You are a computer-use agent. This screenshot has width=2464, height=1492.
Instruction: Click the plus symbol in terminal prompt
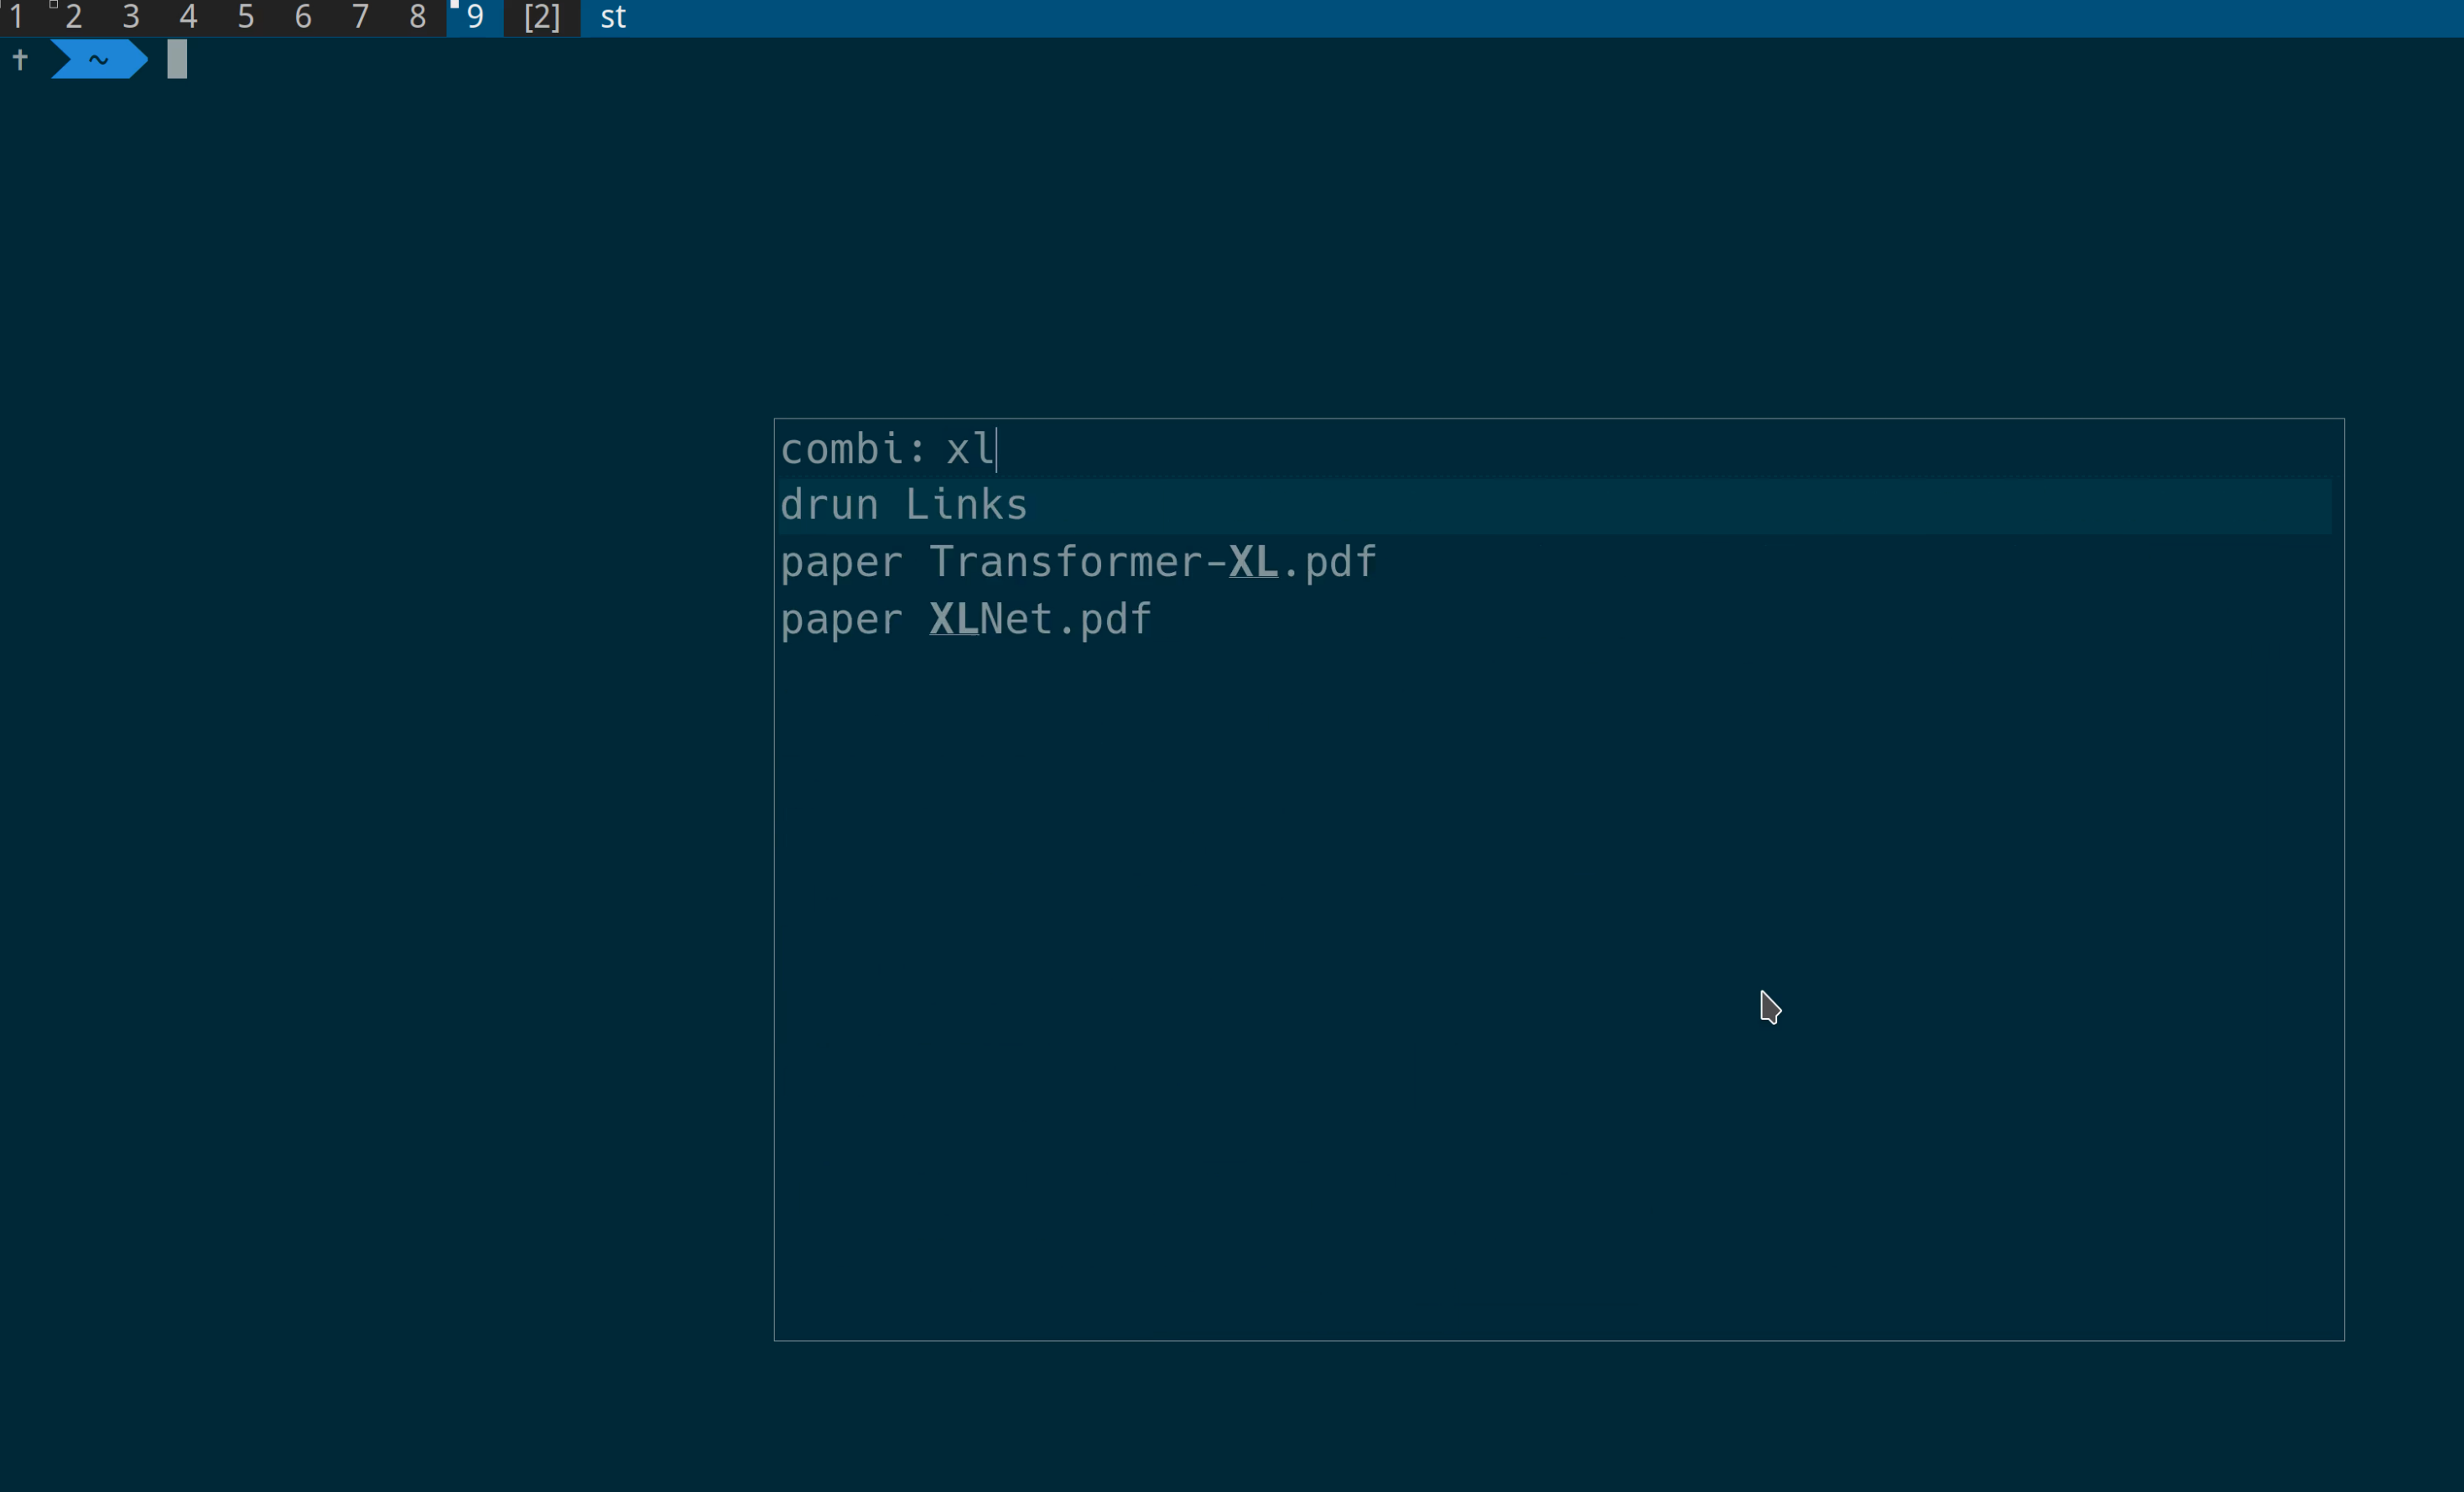[20, 60]
